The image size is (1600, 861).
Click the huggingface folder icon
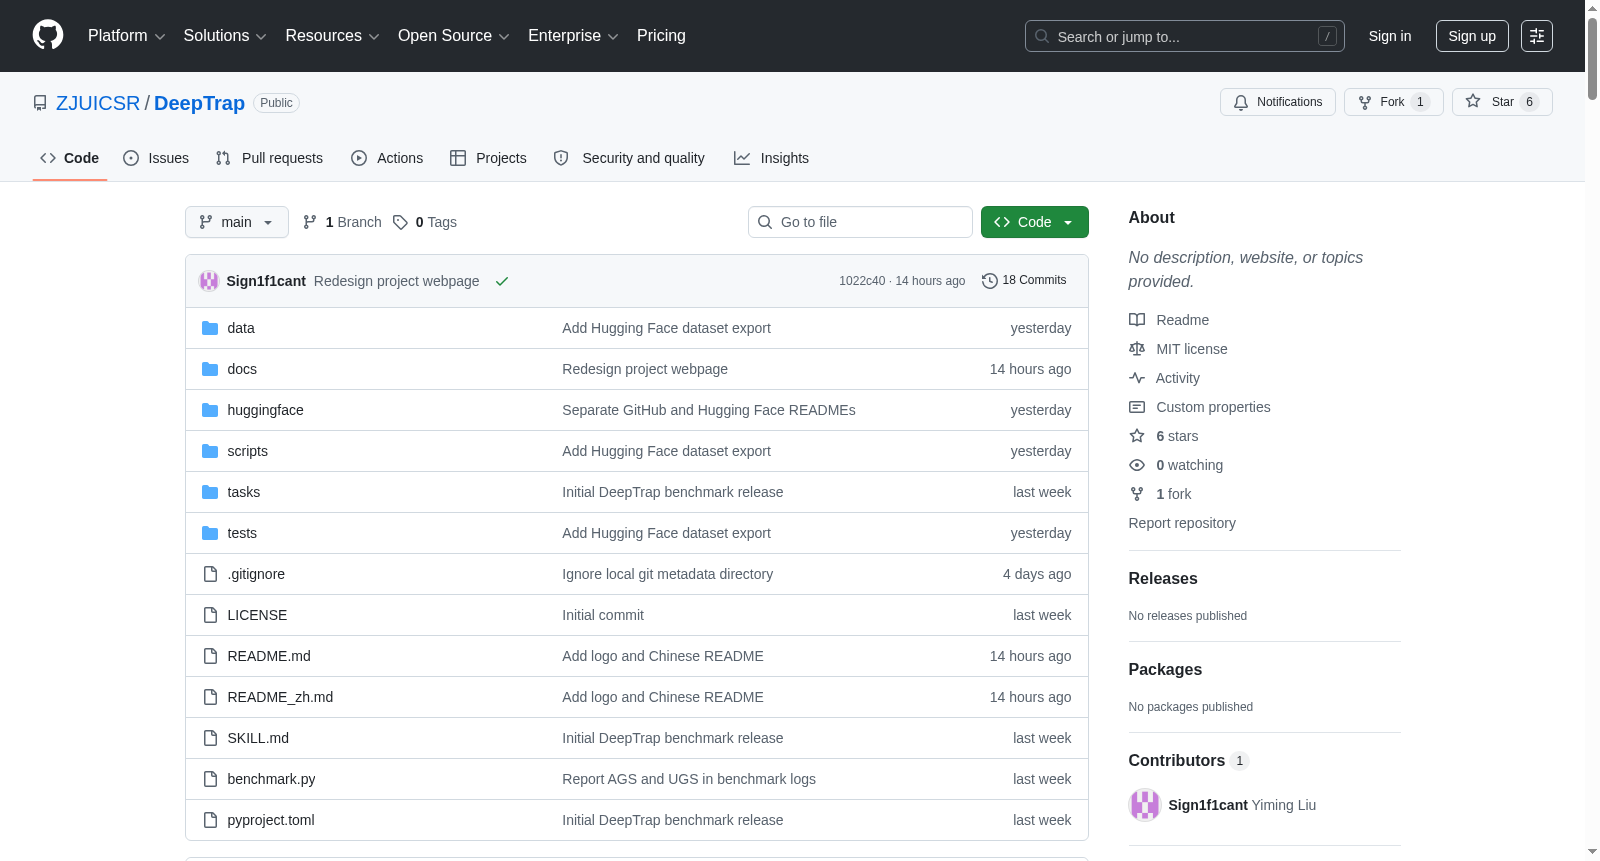coord(210,410)
